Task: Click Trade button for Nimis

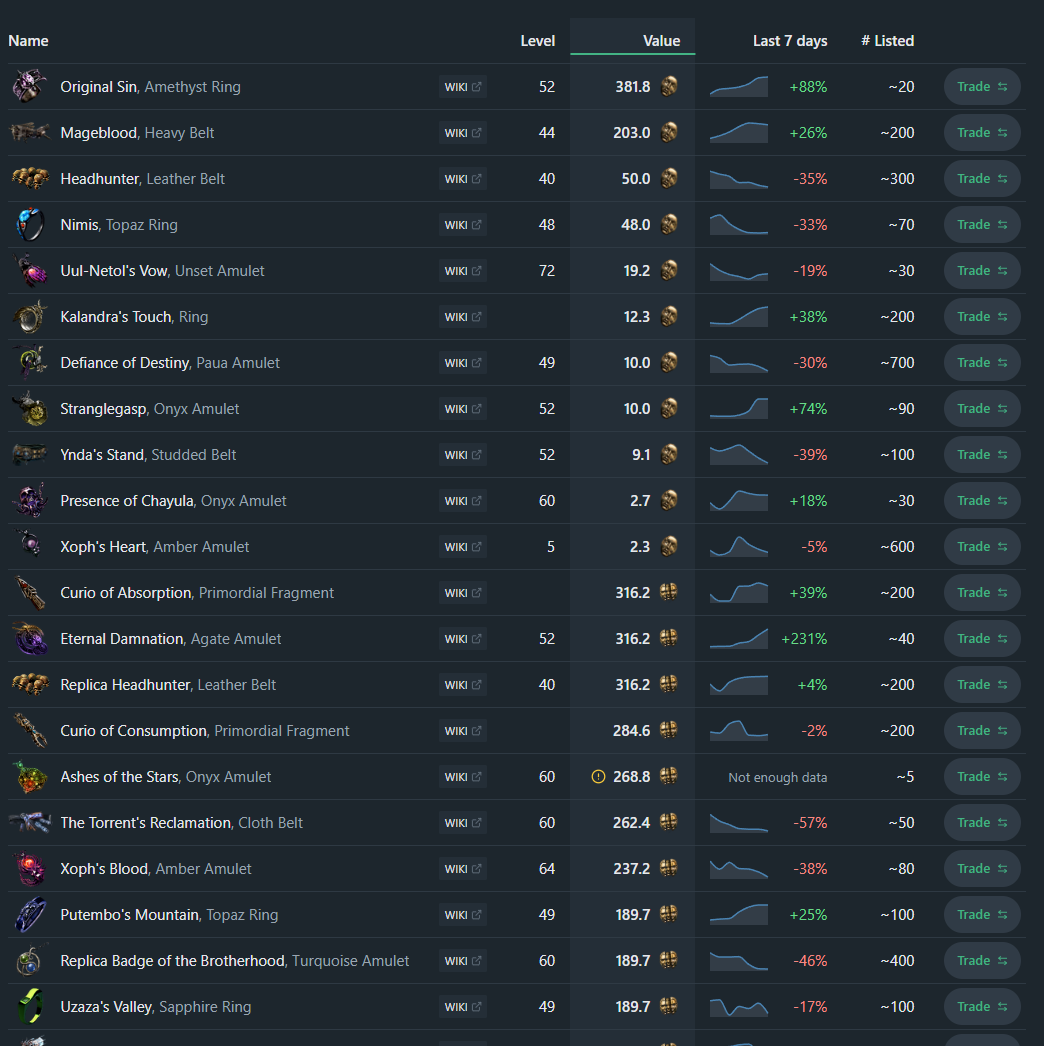Action: 982,225
